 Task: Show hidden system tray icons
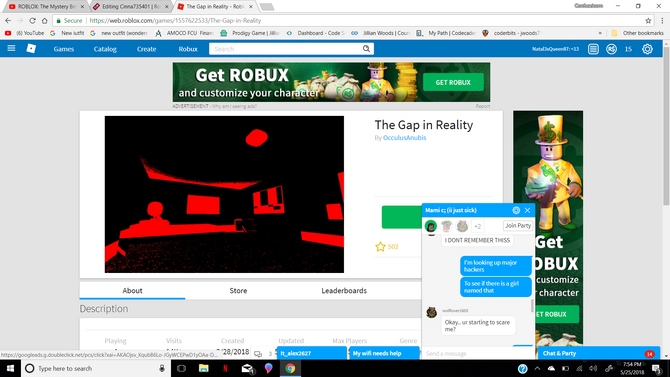coord(537,368)
